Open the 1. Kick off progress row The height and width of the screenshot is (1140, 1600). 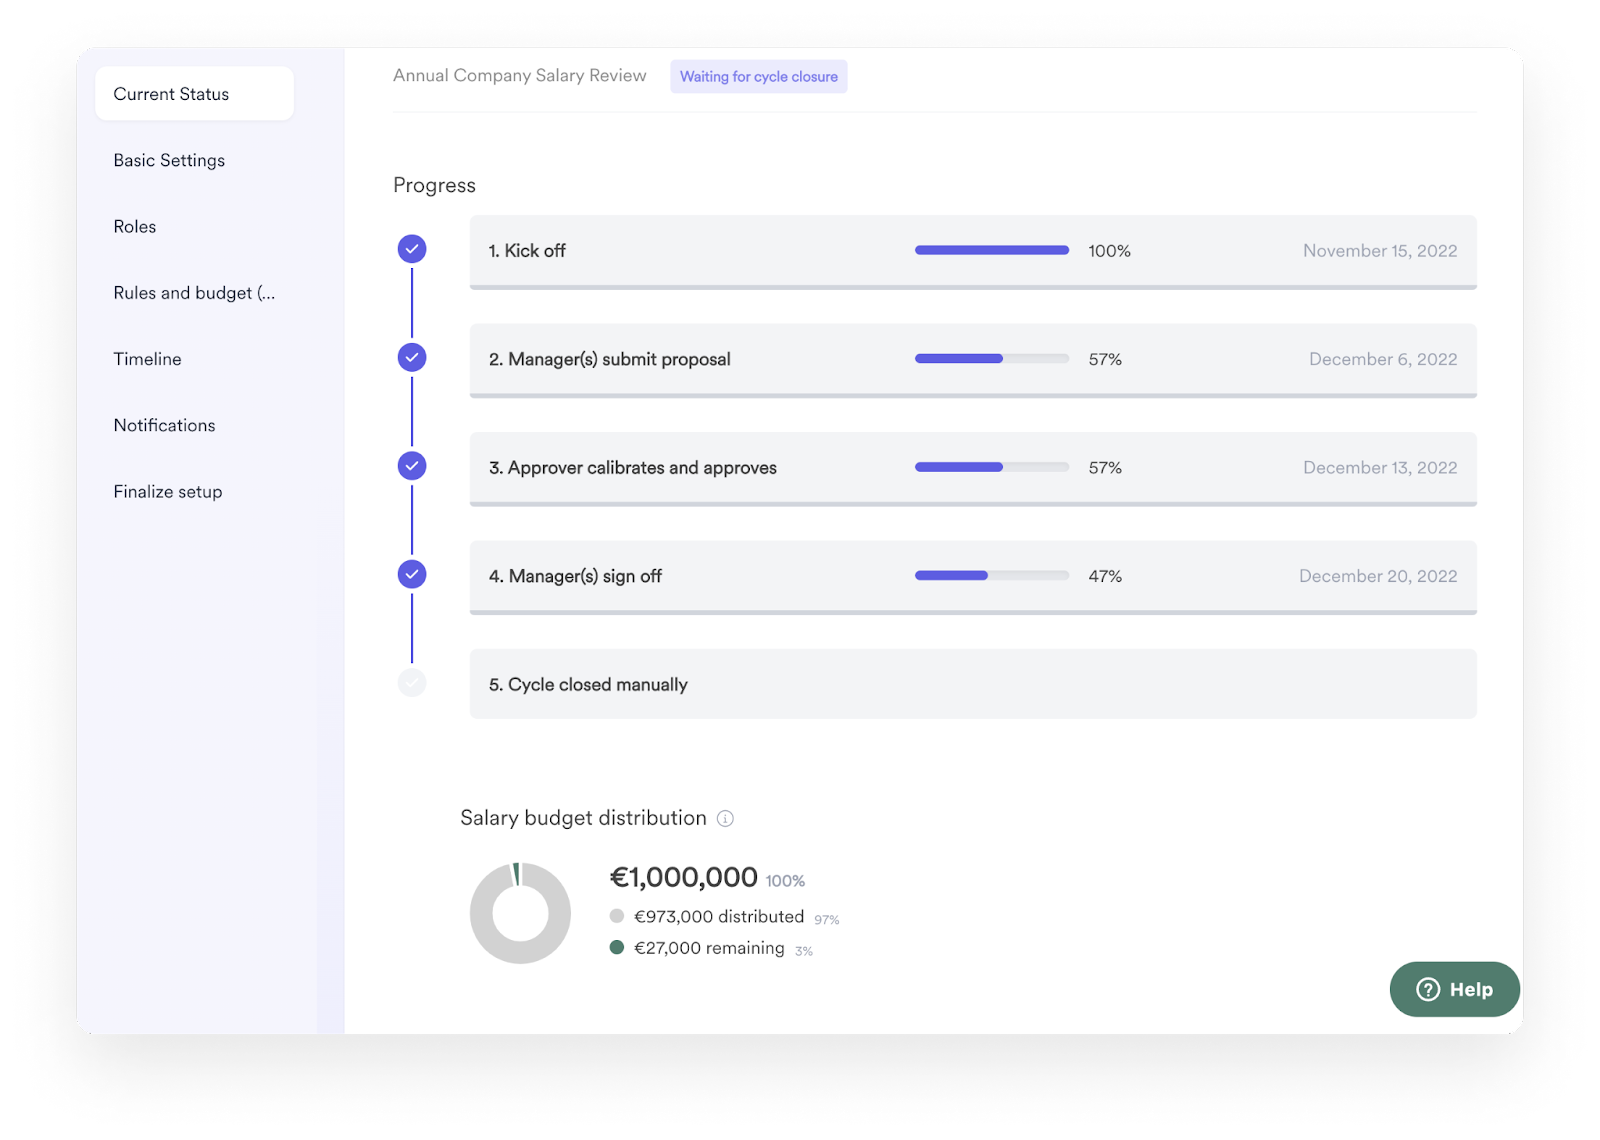pyautogui.click(x=973, y=252)
